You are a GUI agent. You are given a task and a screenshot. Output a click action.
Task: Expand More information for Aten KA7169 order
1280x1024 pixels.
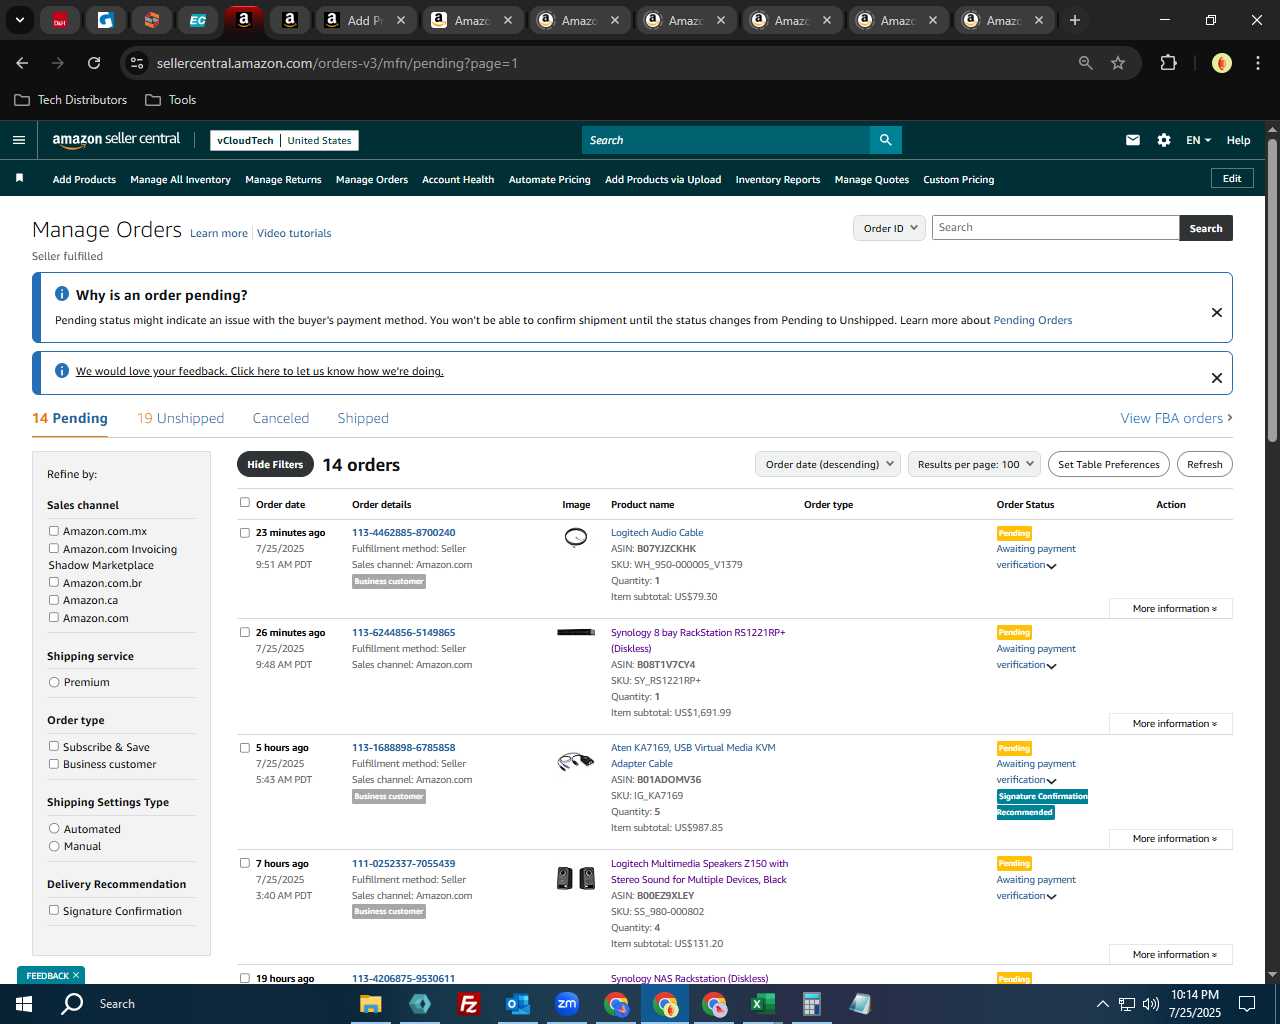click(x=1171, y=838)
